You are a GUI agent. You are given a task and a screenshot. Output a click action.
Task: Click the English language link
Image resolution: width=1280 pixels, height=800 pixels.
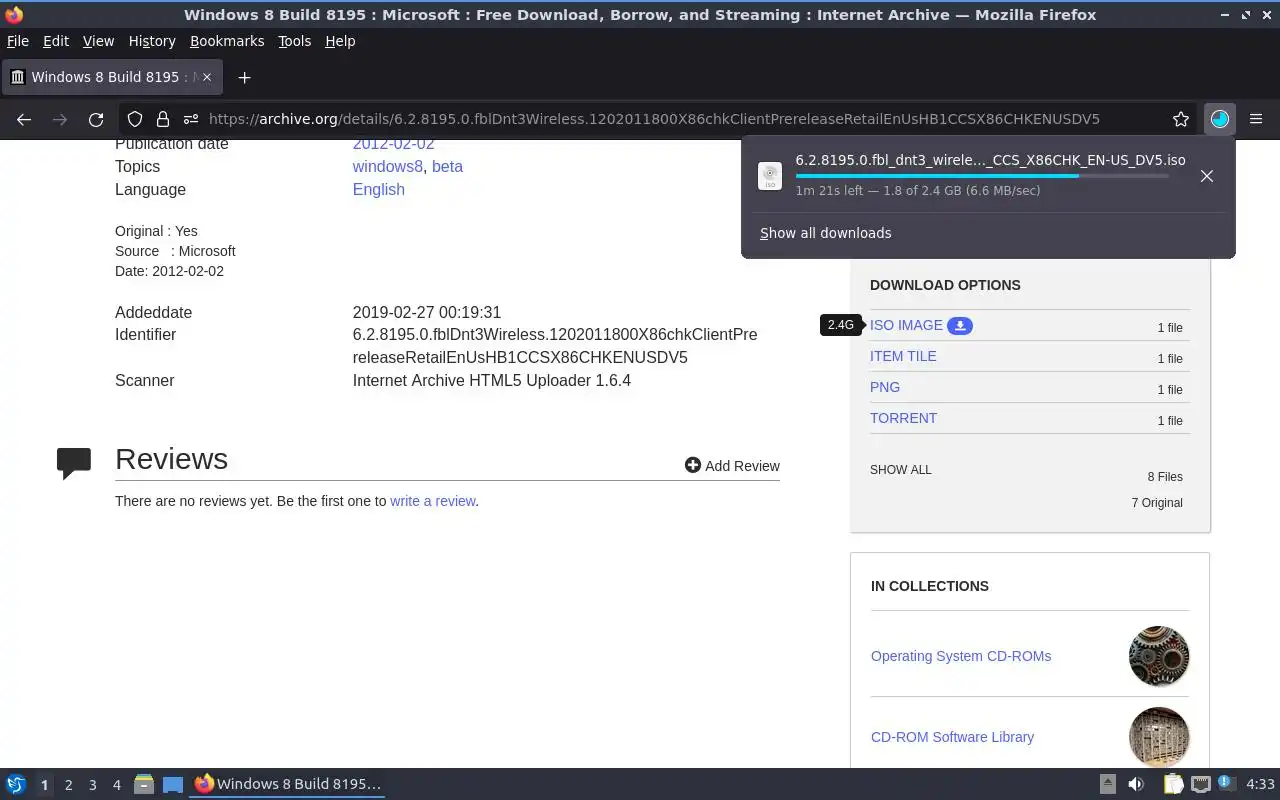[x=379, y=190]
